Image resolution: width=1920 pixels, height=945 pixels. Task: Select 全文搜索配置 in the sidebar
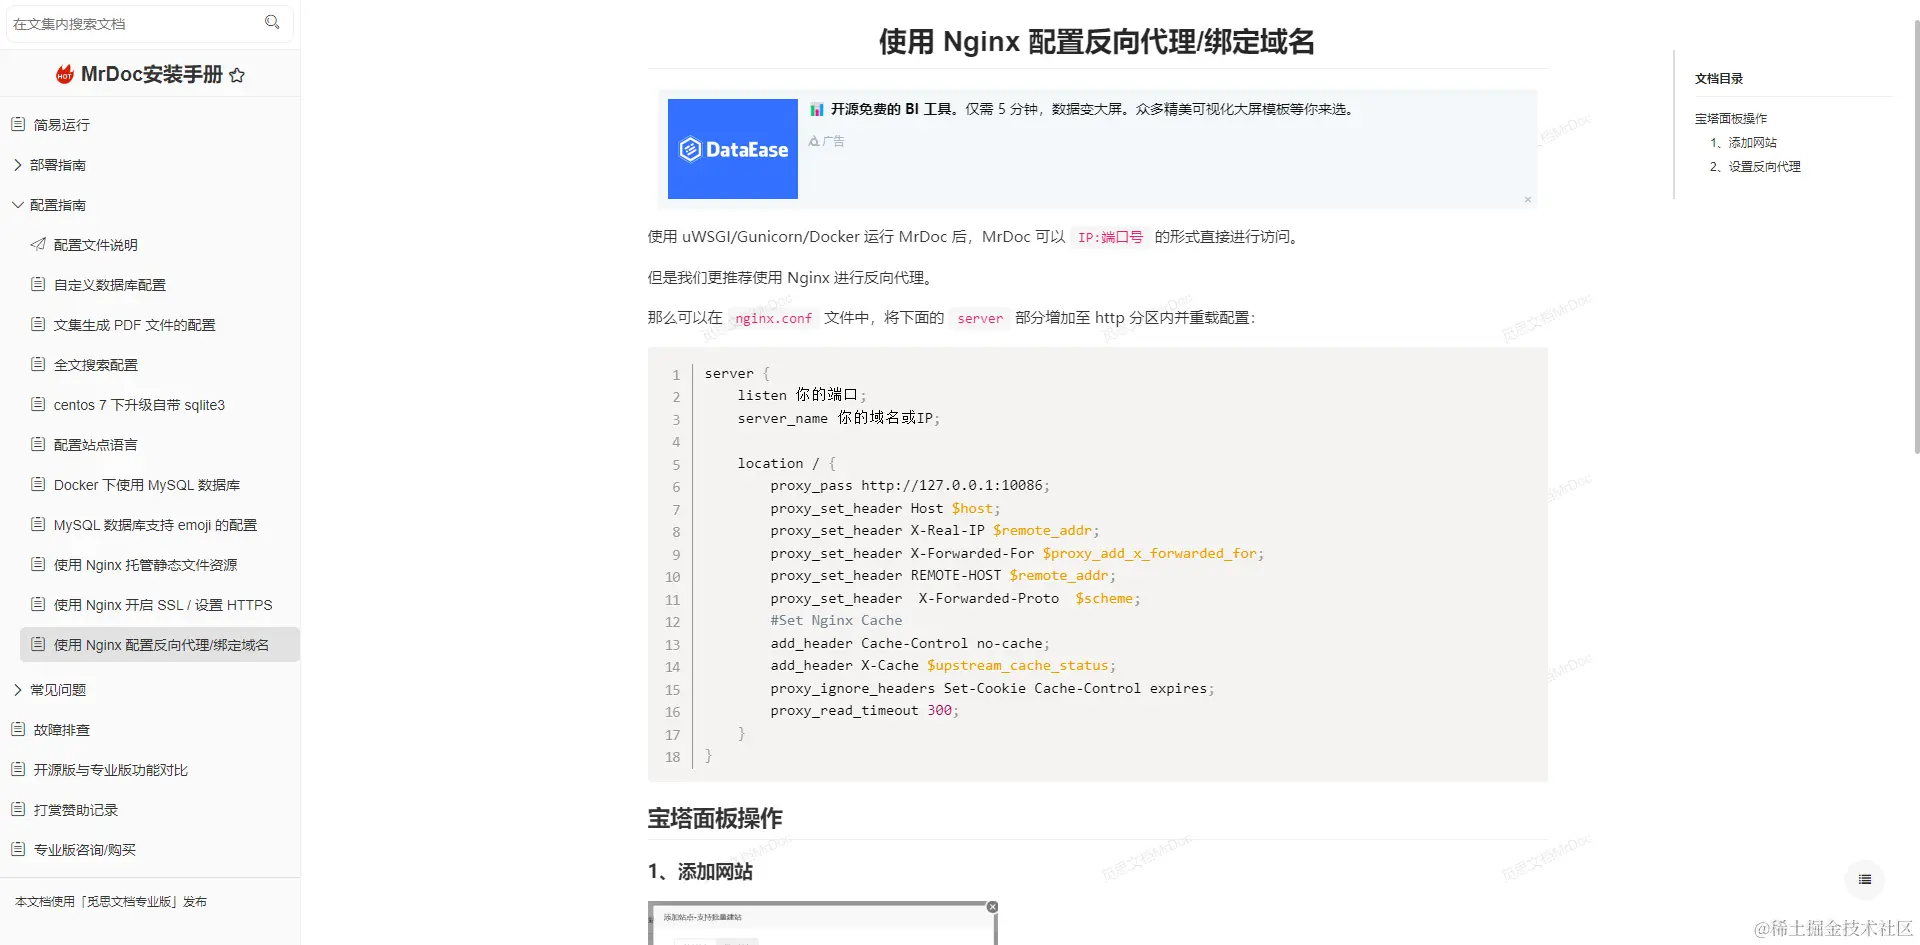97,364
